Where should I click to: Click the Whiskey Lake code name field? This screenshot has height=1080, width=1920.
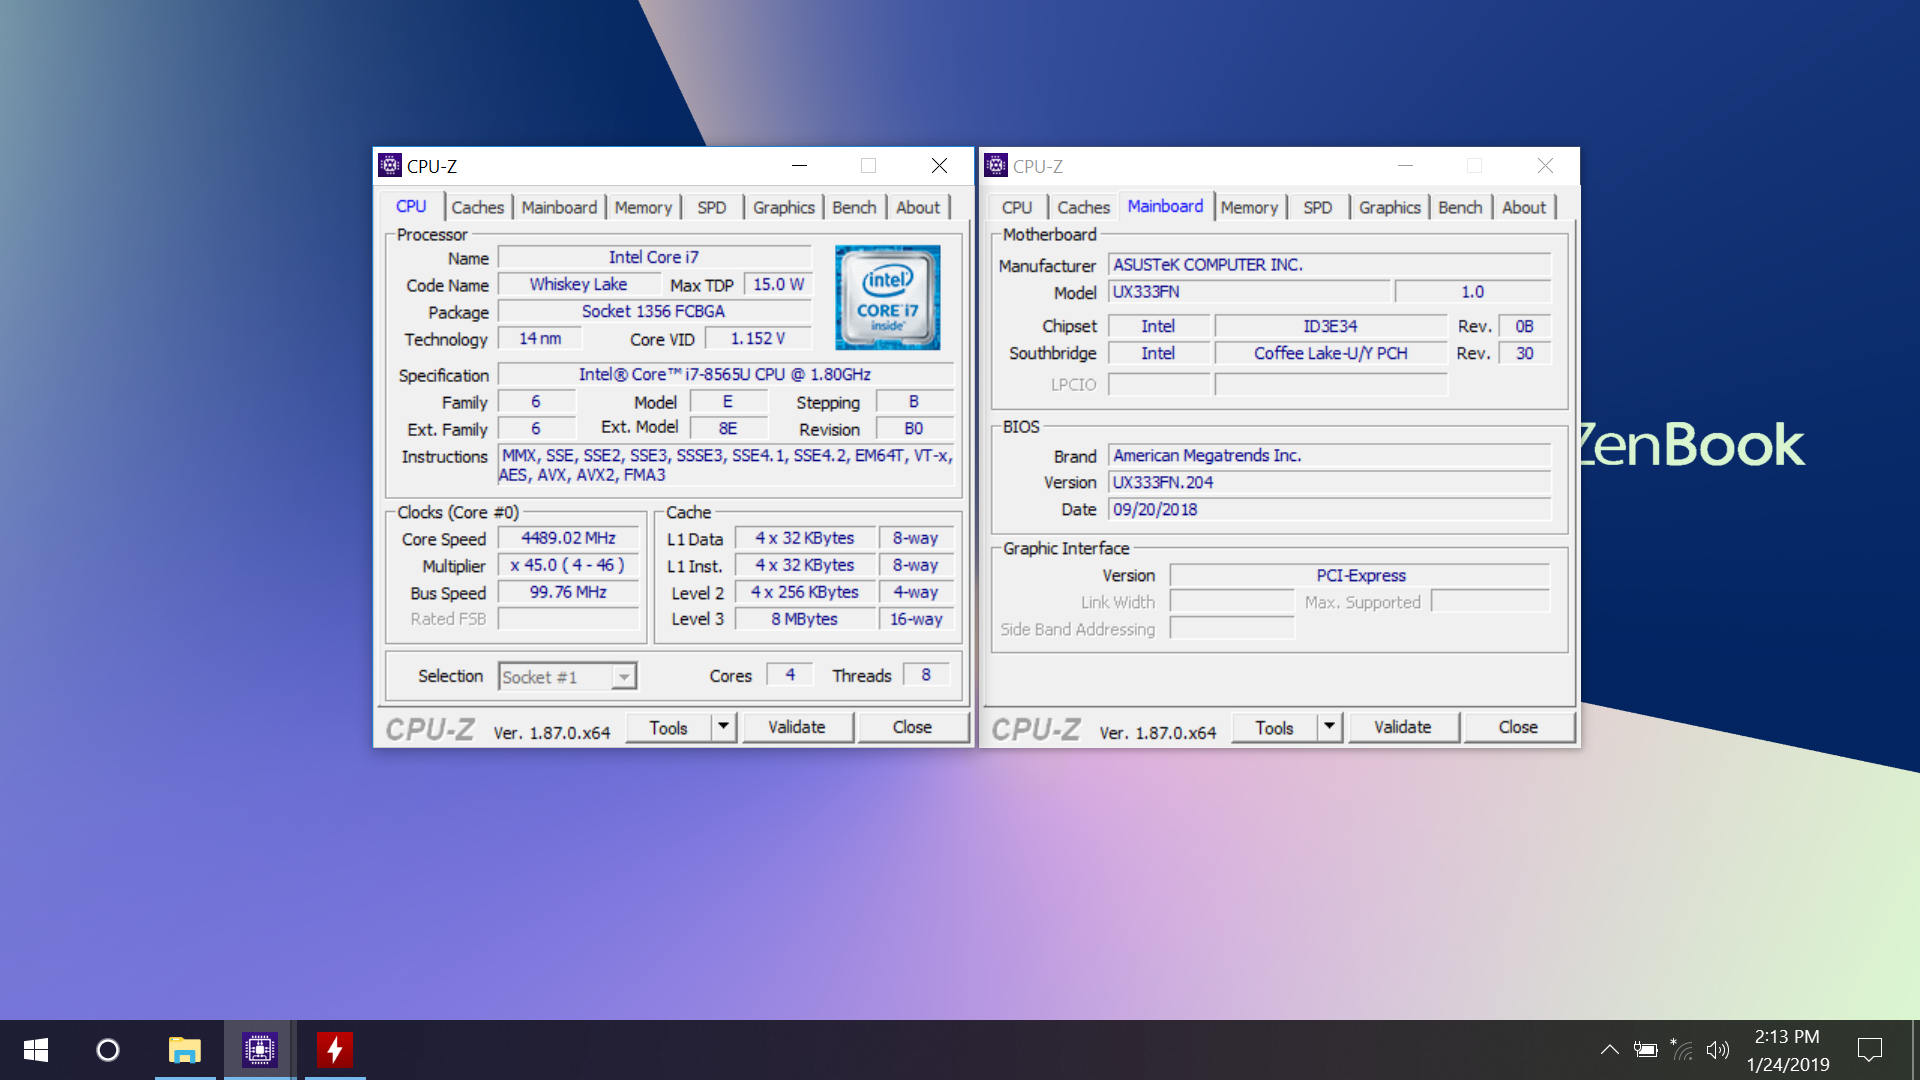pos(578,285)
